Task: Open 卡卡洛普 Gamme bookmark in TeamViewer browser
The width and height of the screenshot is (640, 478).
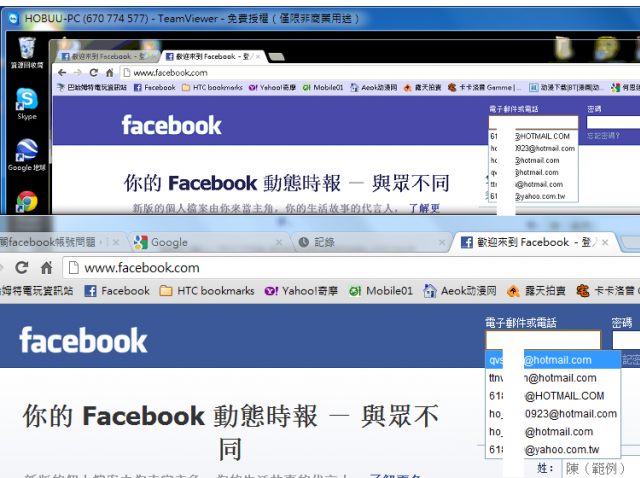Action: pos(484,87)
